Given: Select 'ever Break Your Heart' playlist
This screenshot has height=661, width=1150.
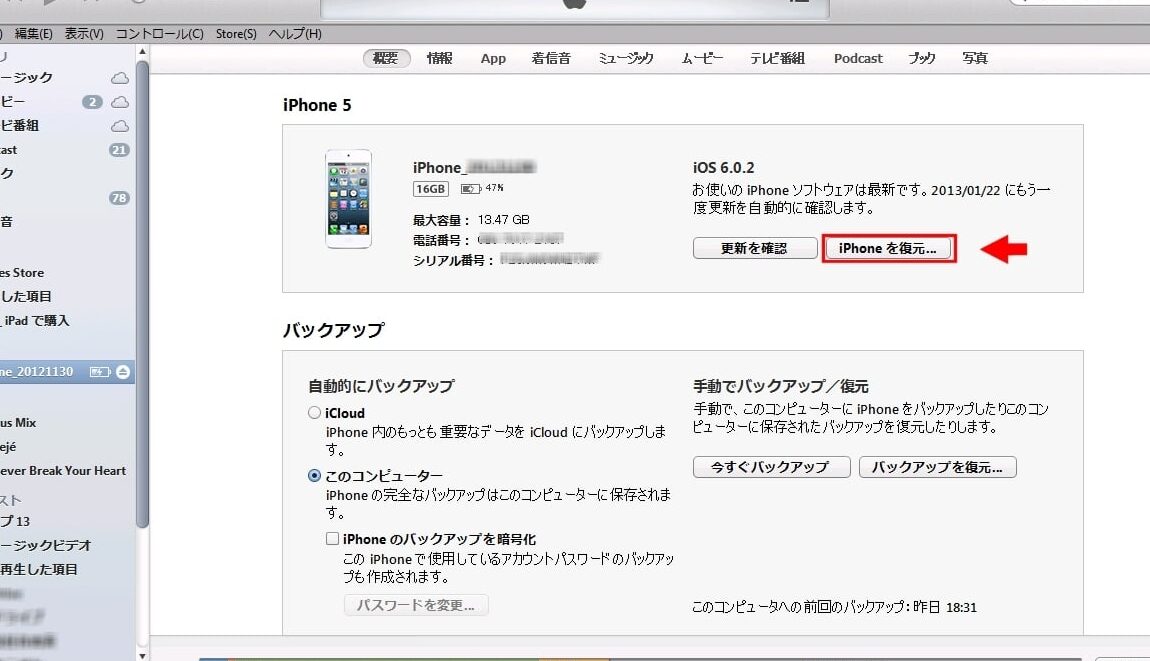Looking at the screenshot, I should coord(63,471).
